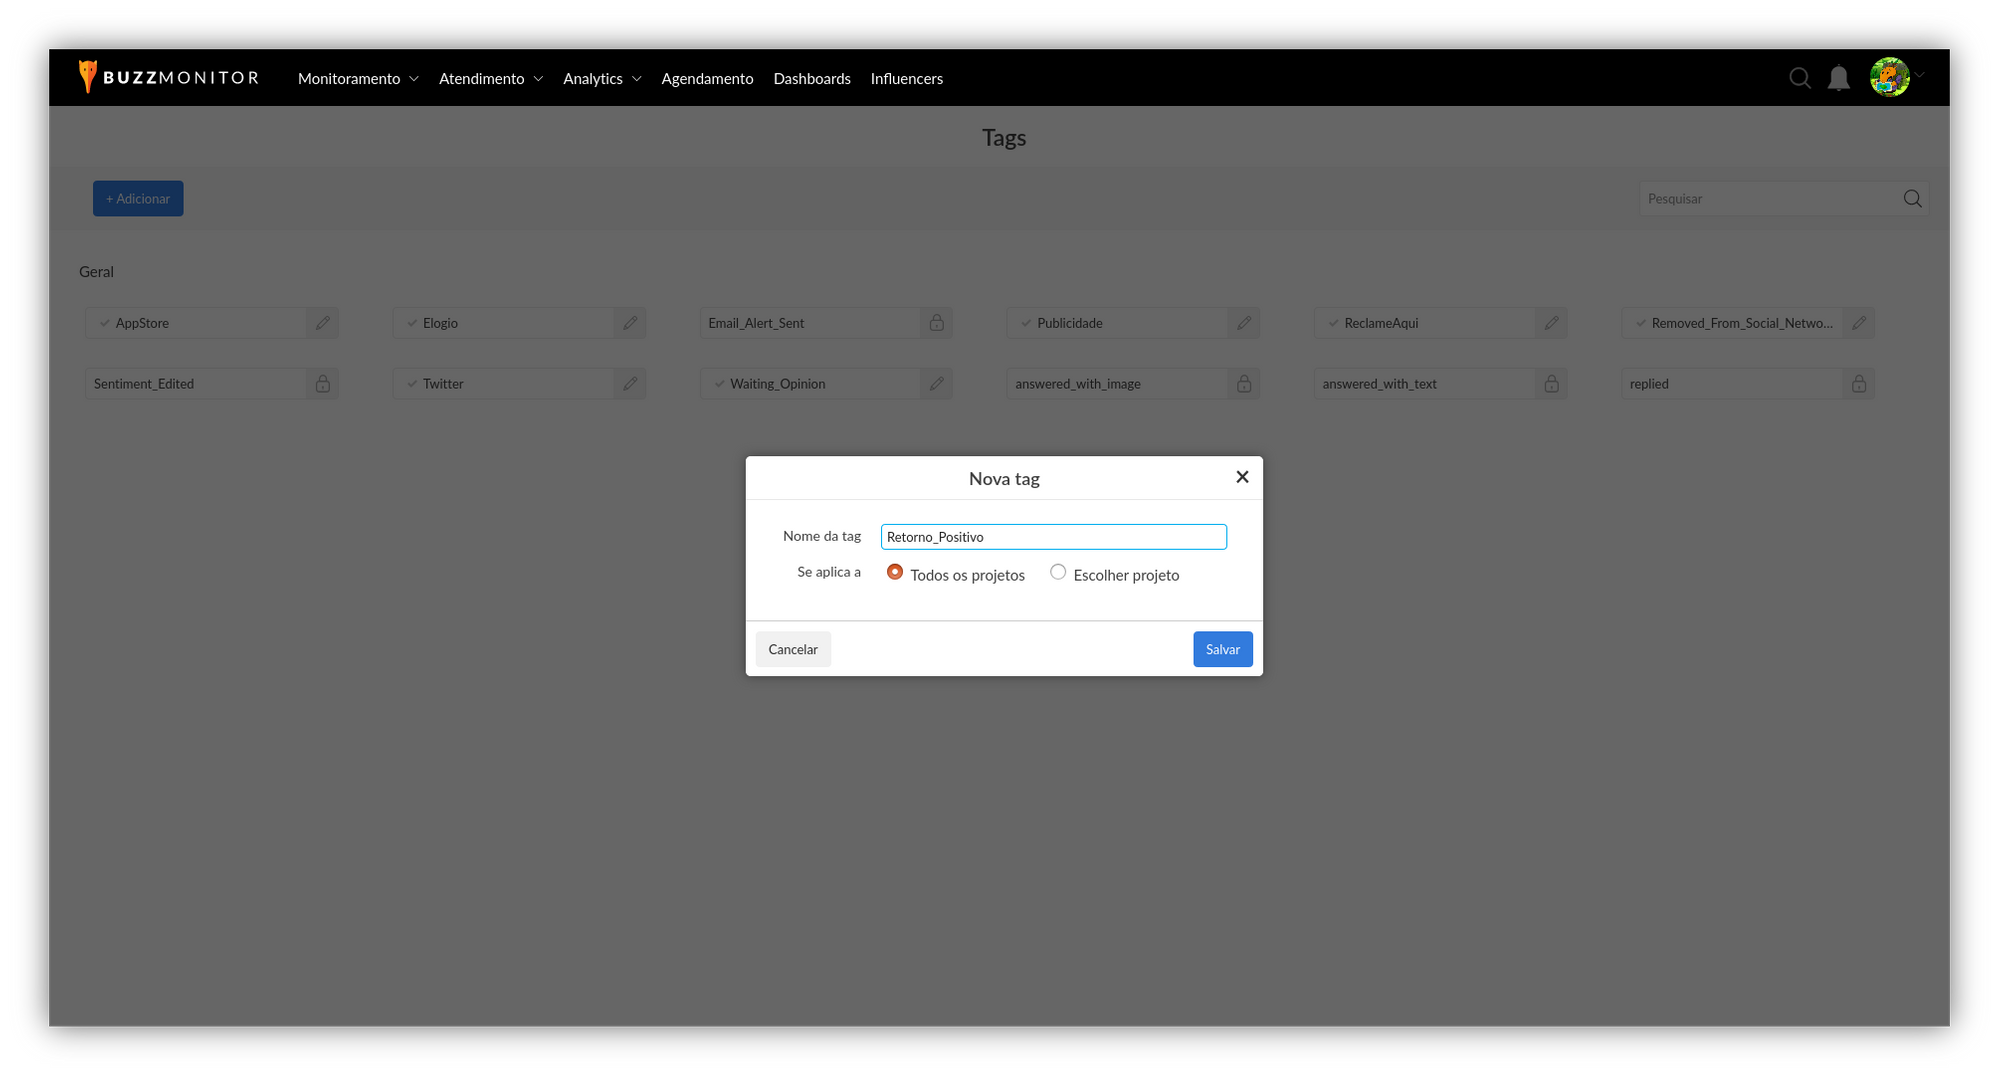The height and width of the screenshot is (1077, 2000).
Task: Click the edit pencil for Elogio tag
Action: pyautogui.click(x=630, y=323)
